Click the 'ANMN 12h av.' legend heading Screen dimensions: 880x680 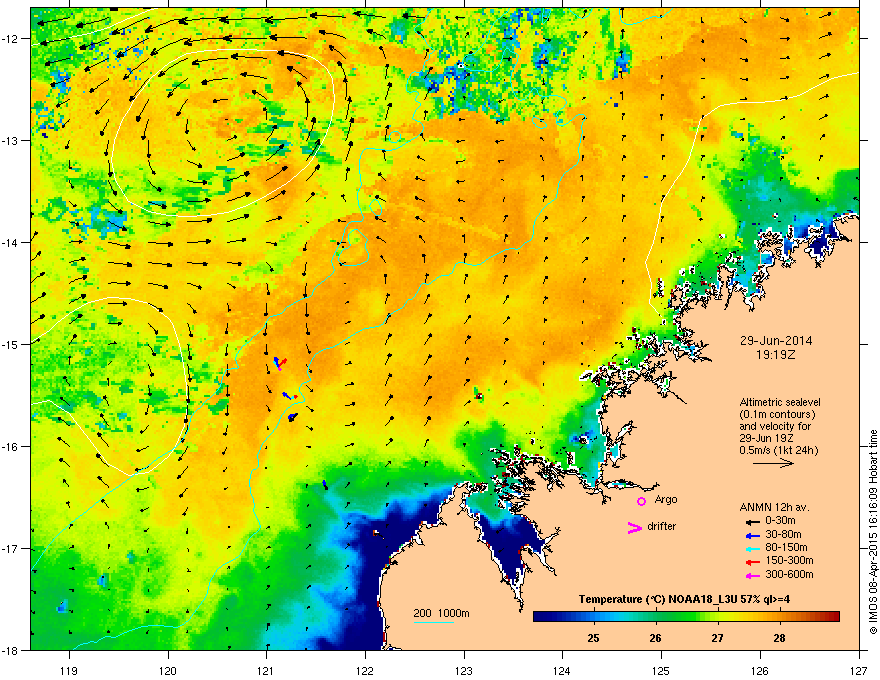pos(774,507)
